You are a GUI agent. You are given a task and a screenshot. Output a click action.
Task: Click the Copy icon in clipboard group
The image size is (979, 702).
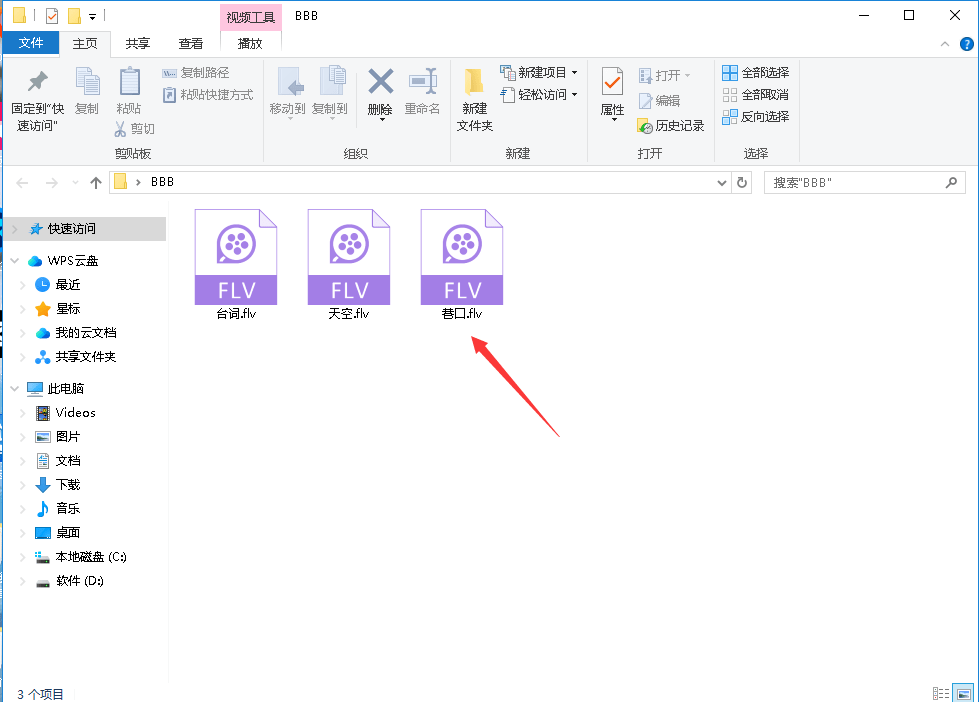coord(87,82)
